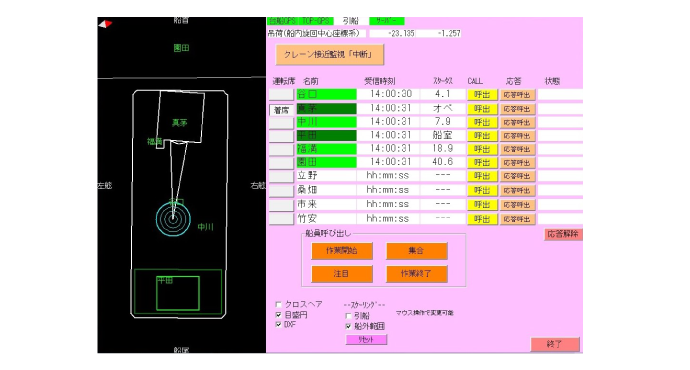
Task: Click the 応答呼出 button for 立野
Action: click(518, 176)
